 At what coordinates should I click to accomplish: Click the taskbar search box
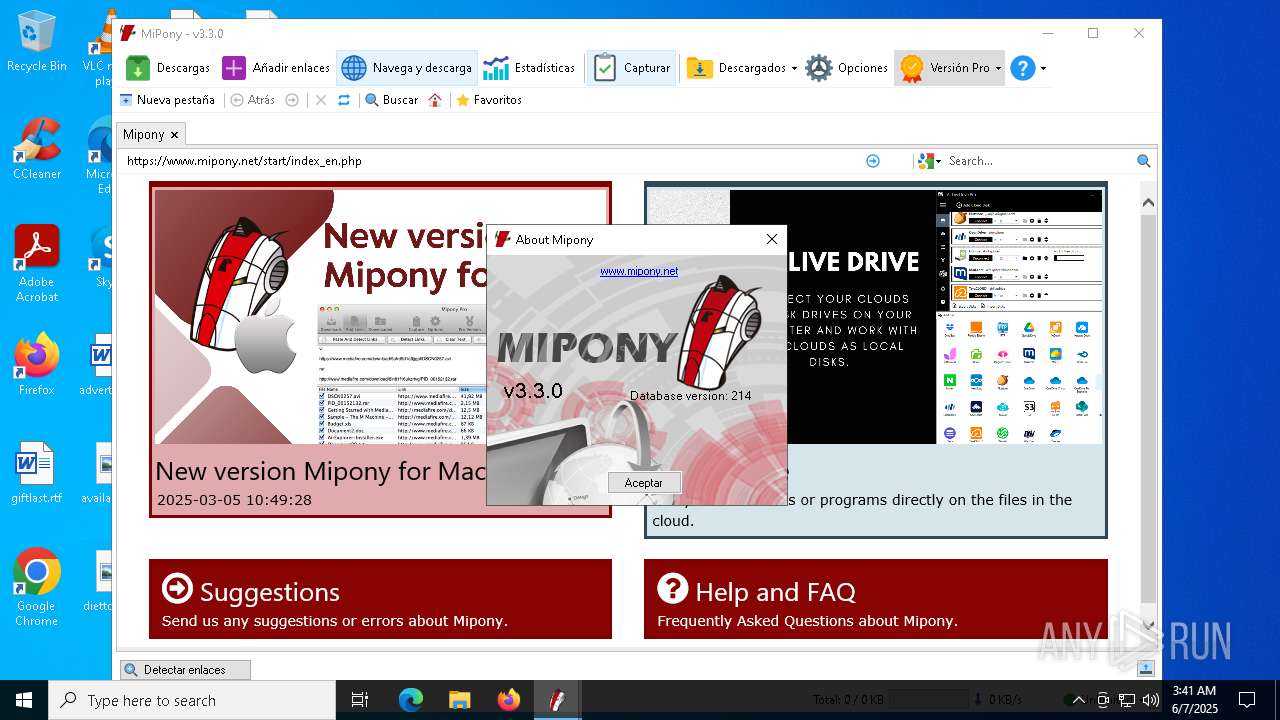[x=192, y=700]
